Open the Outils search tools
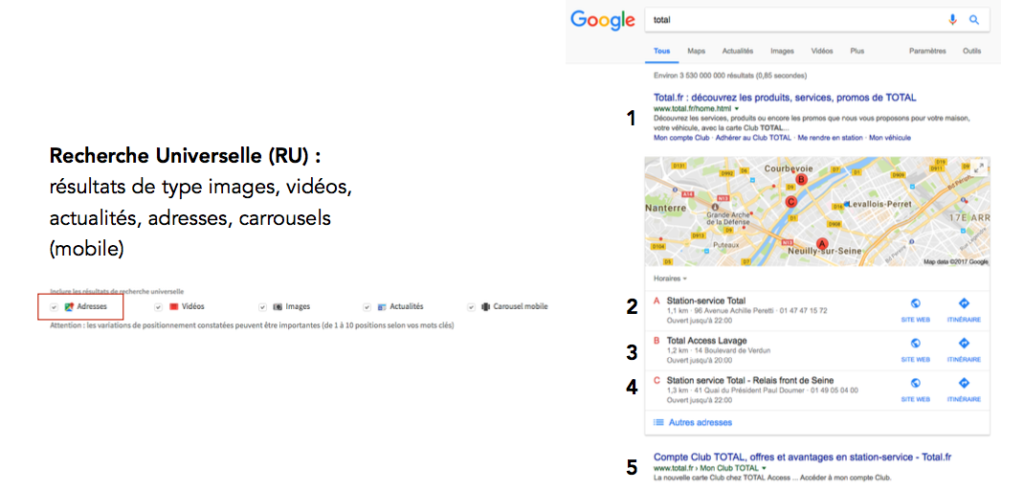 [972, 51]
